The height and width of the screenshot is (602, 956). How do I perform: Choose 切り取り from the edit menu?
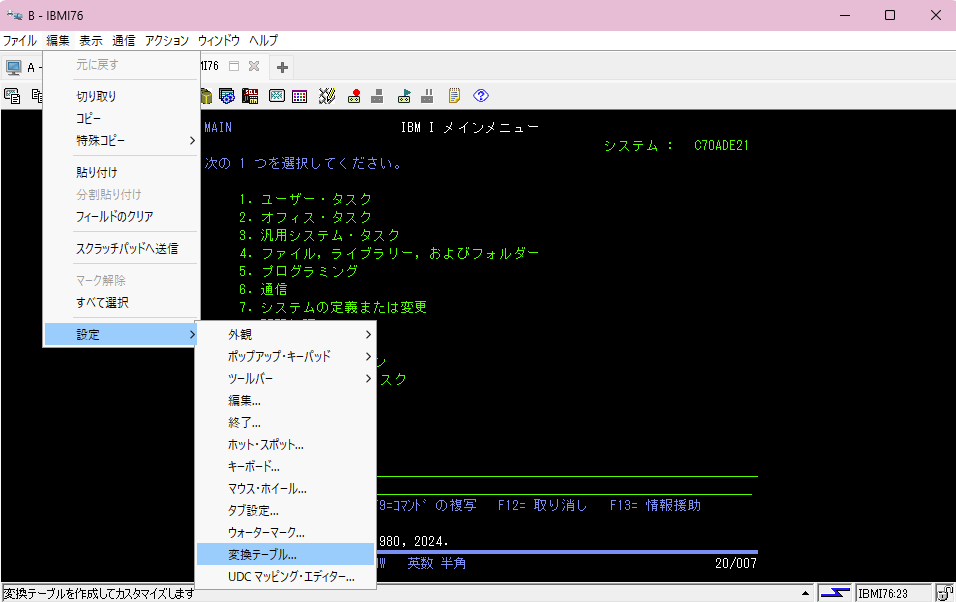point(122,96)
